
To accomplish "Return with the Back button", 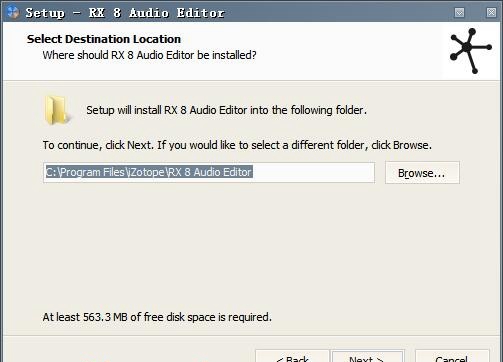I will (292, 356).
